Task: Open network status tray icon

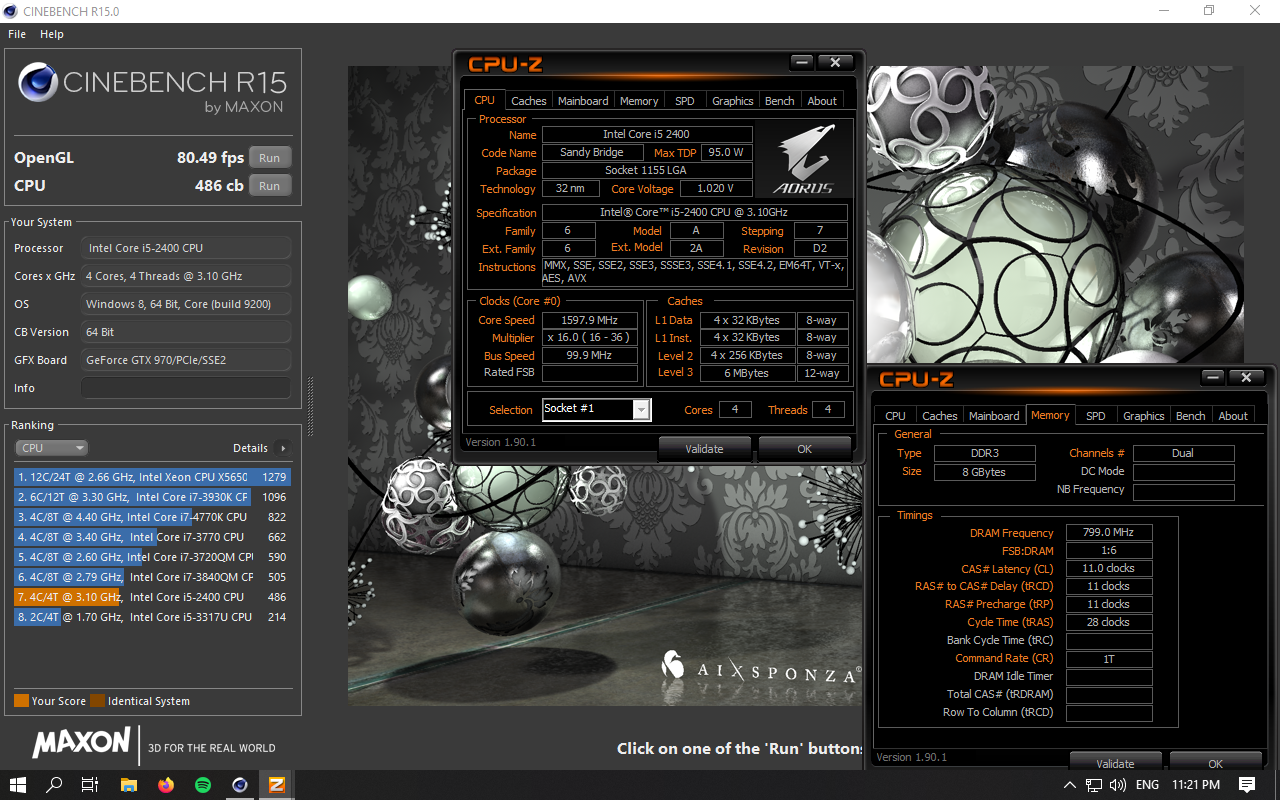Action: tap(1094, 785)
